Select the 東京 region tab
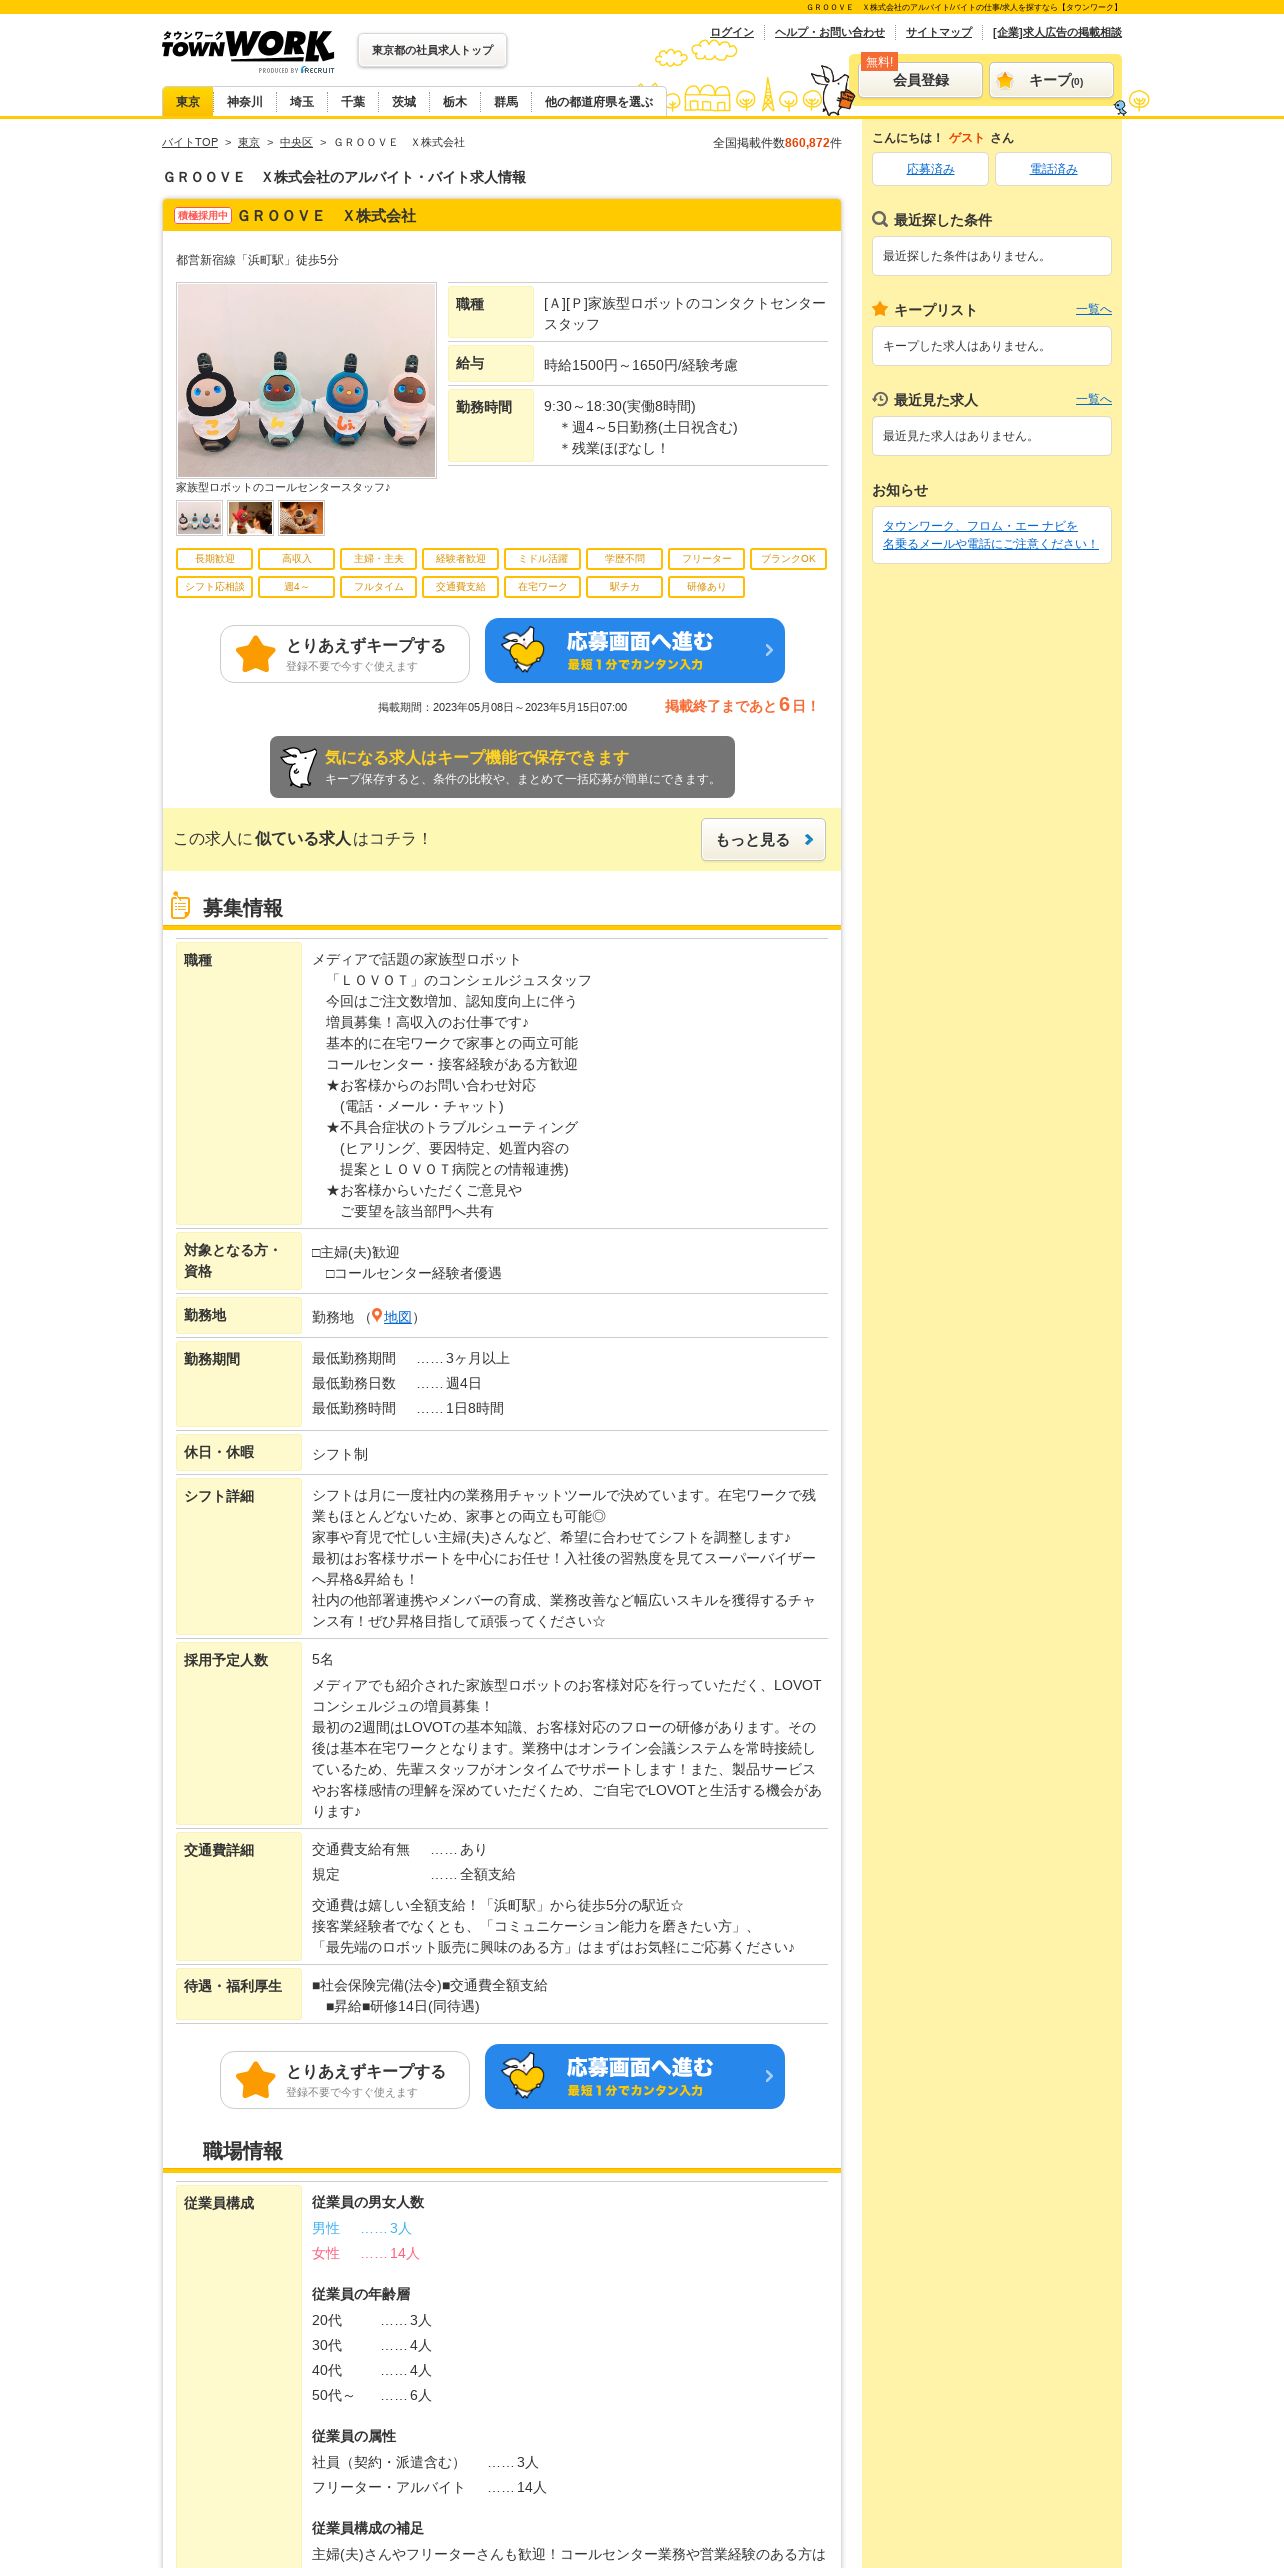 tap(188, 102)
